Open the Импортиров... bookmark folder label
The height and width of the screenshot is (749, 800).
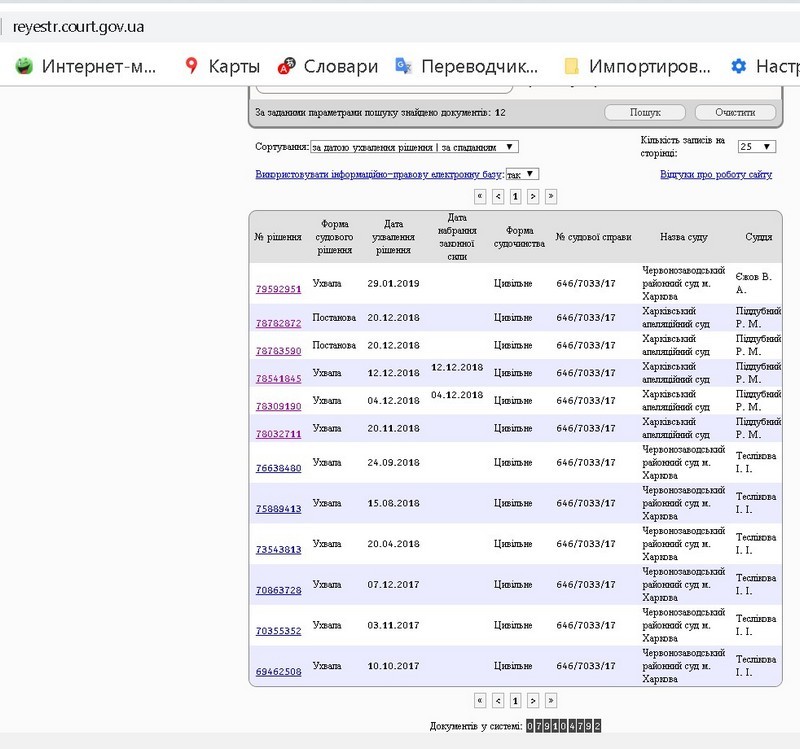pos(649,66)
